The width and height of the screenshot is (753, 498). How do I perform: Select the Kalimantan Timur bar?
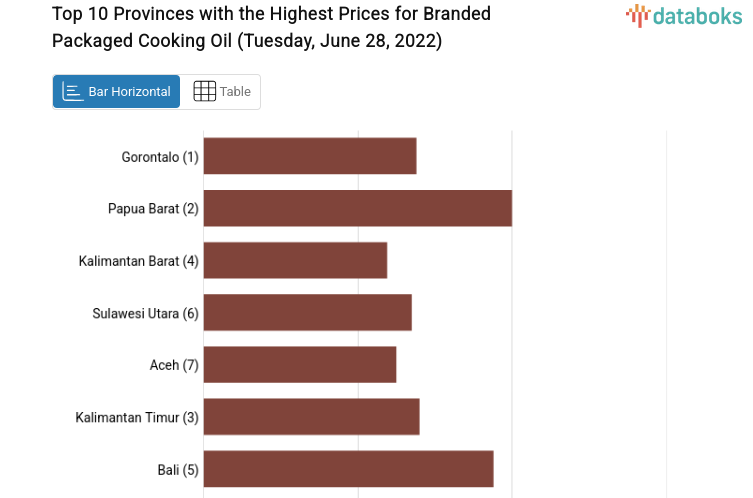311,416
